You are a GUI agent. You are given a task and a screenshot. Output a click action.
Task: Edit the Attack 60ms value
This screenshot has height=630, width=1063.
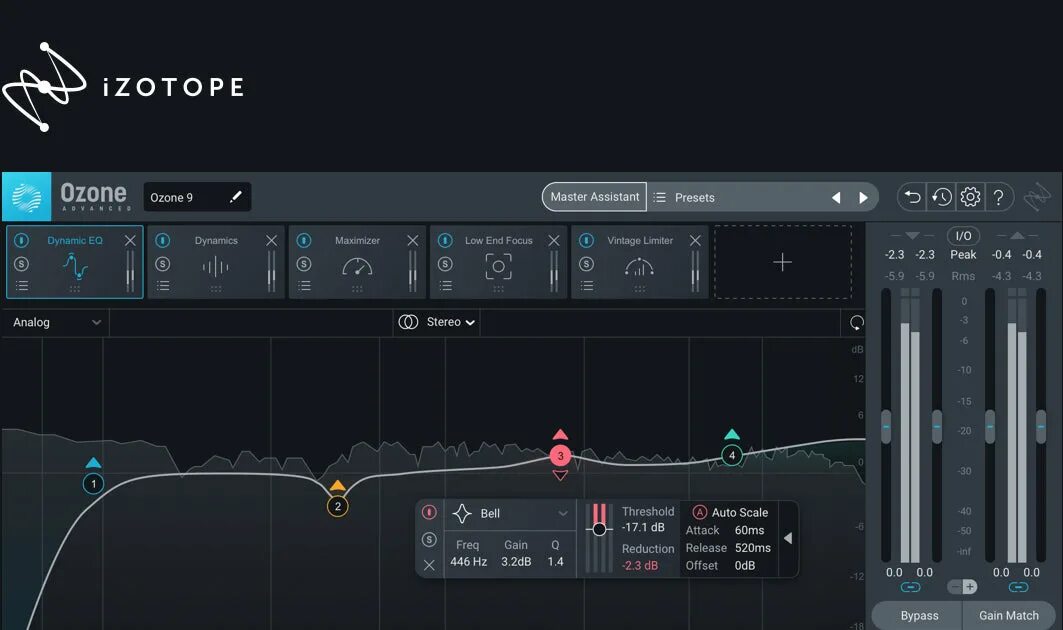[x=749, y=530]
